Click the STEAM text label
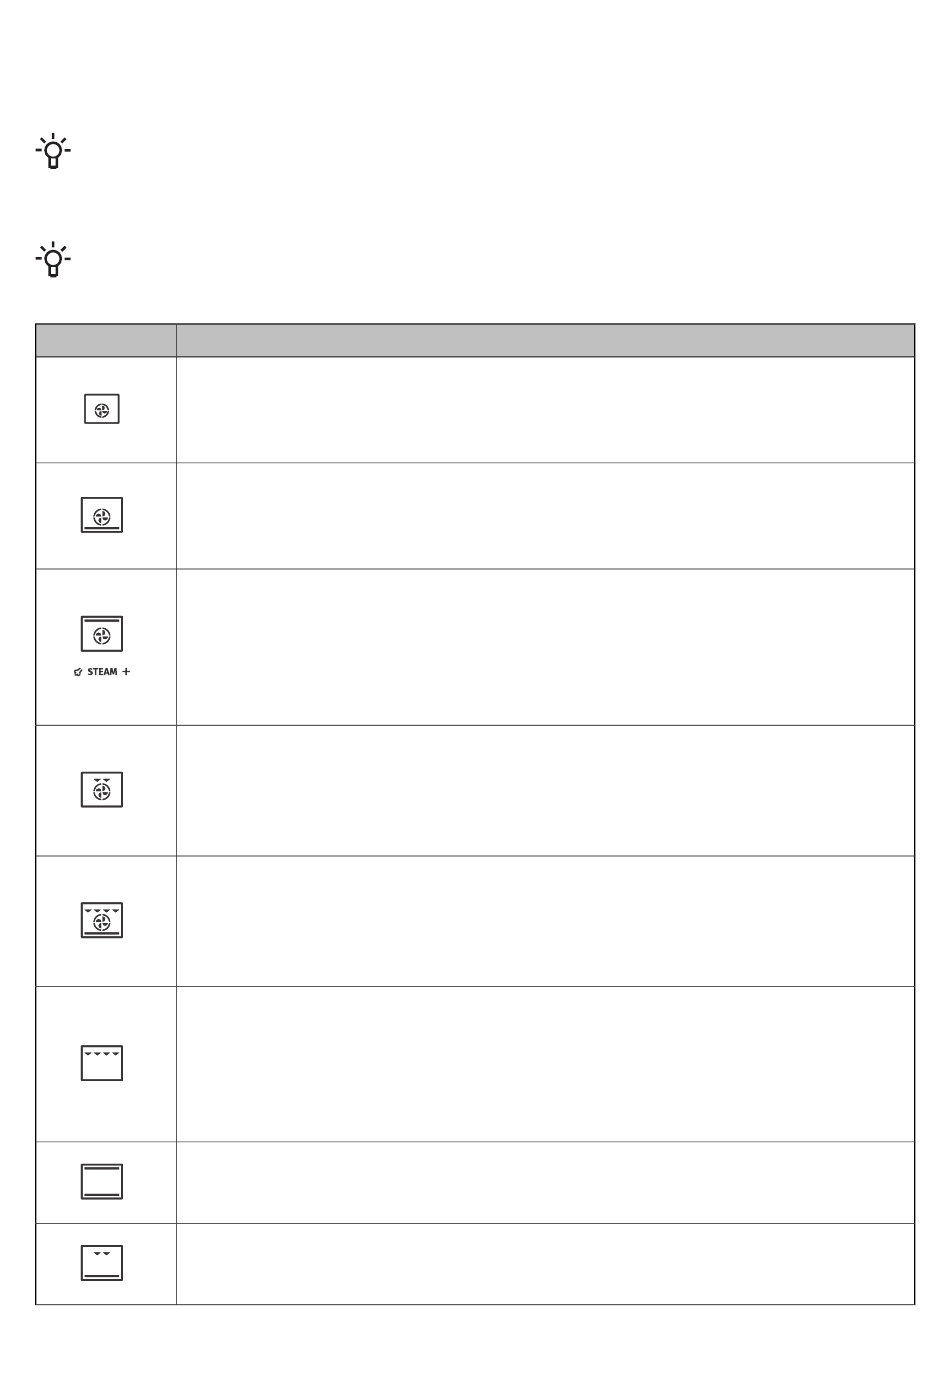 [102, 672]
